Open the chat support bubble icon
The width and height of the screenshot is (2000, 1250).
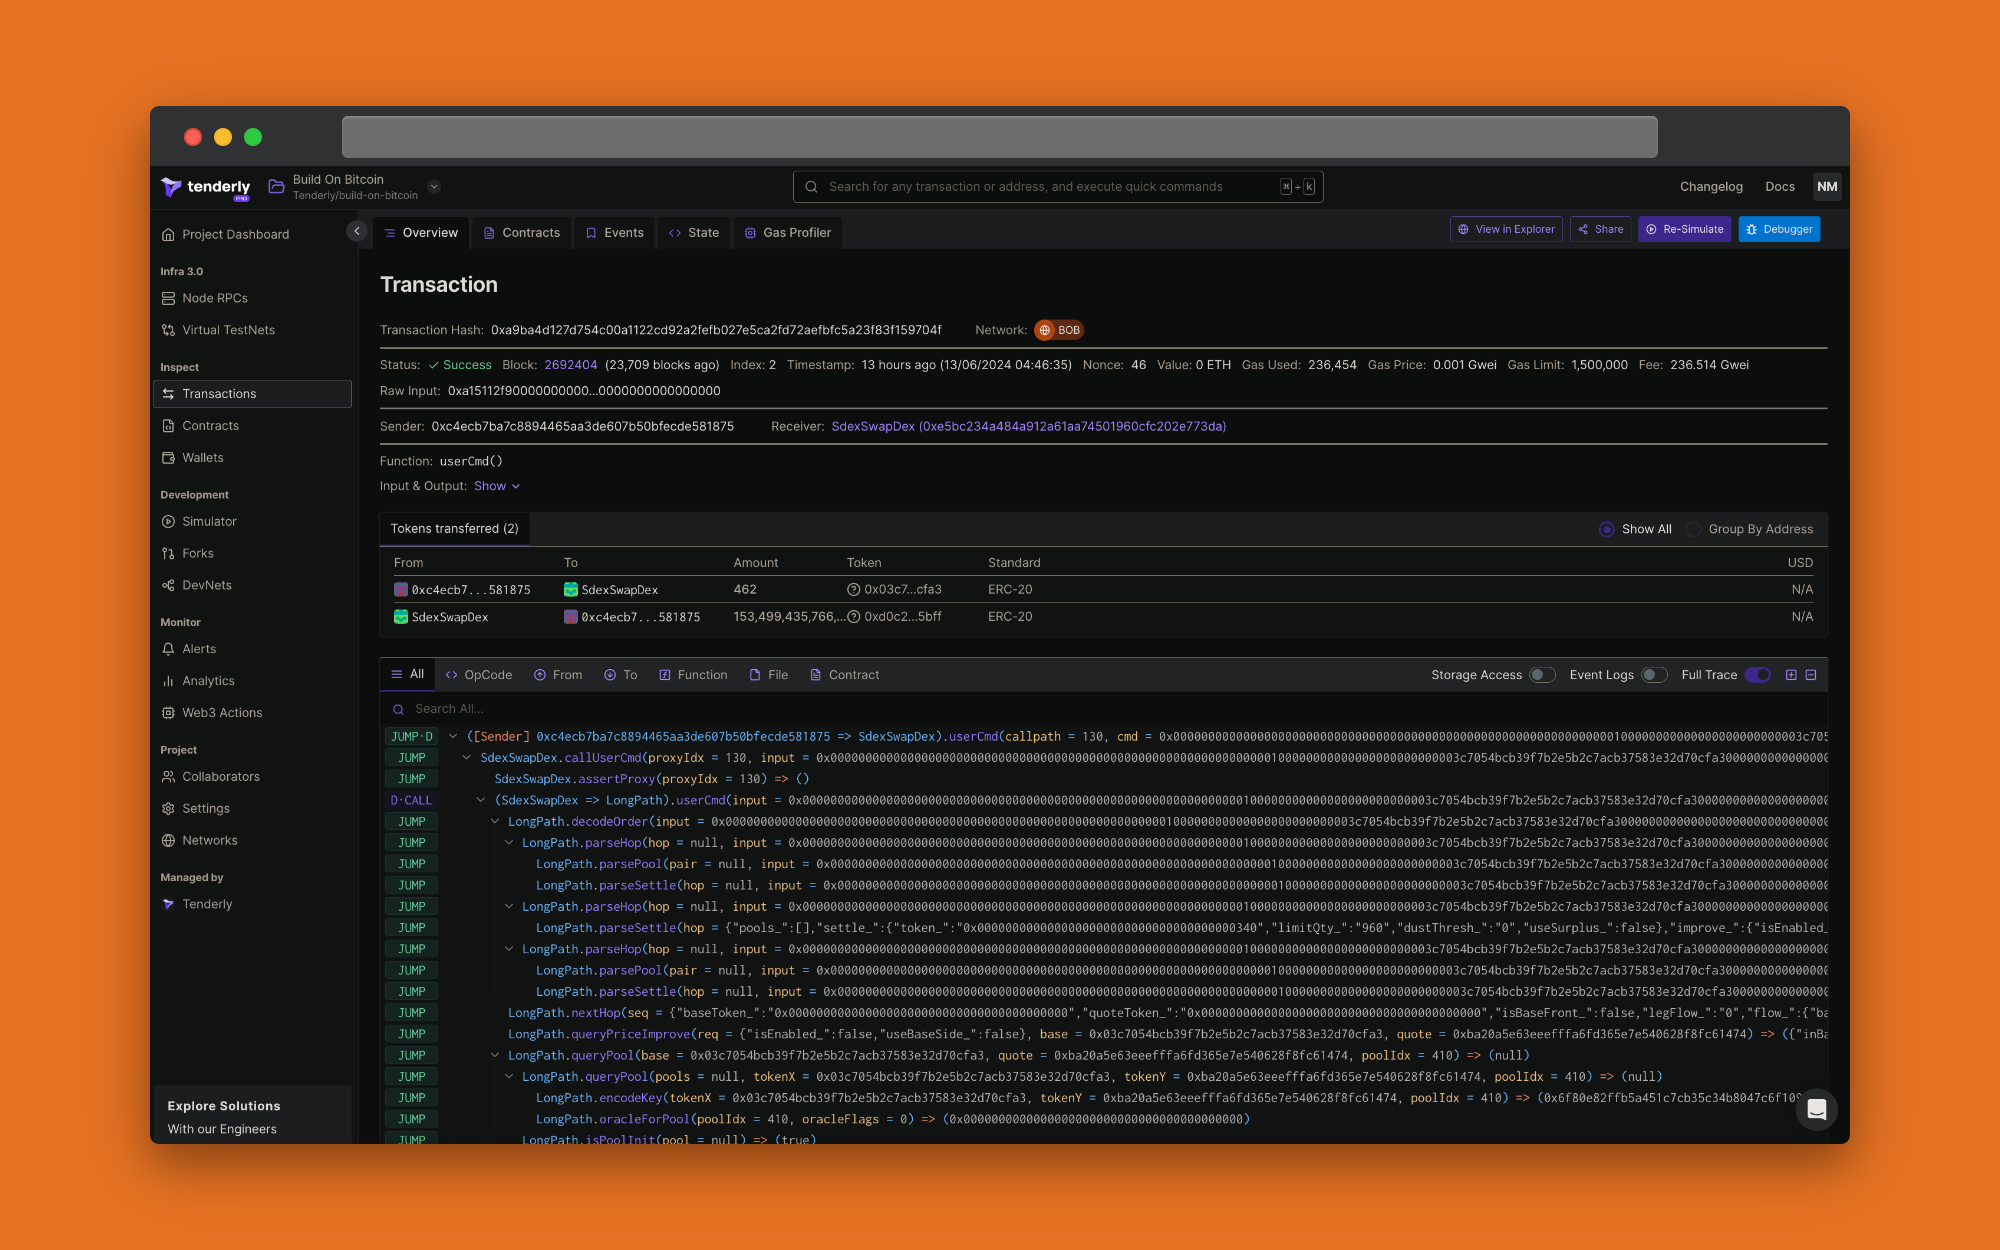tap(1816, 1109)
